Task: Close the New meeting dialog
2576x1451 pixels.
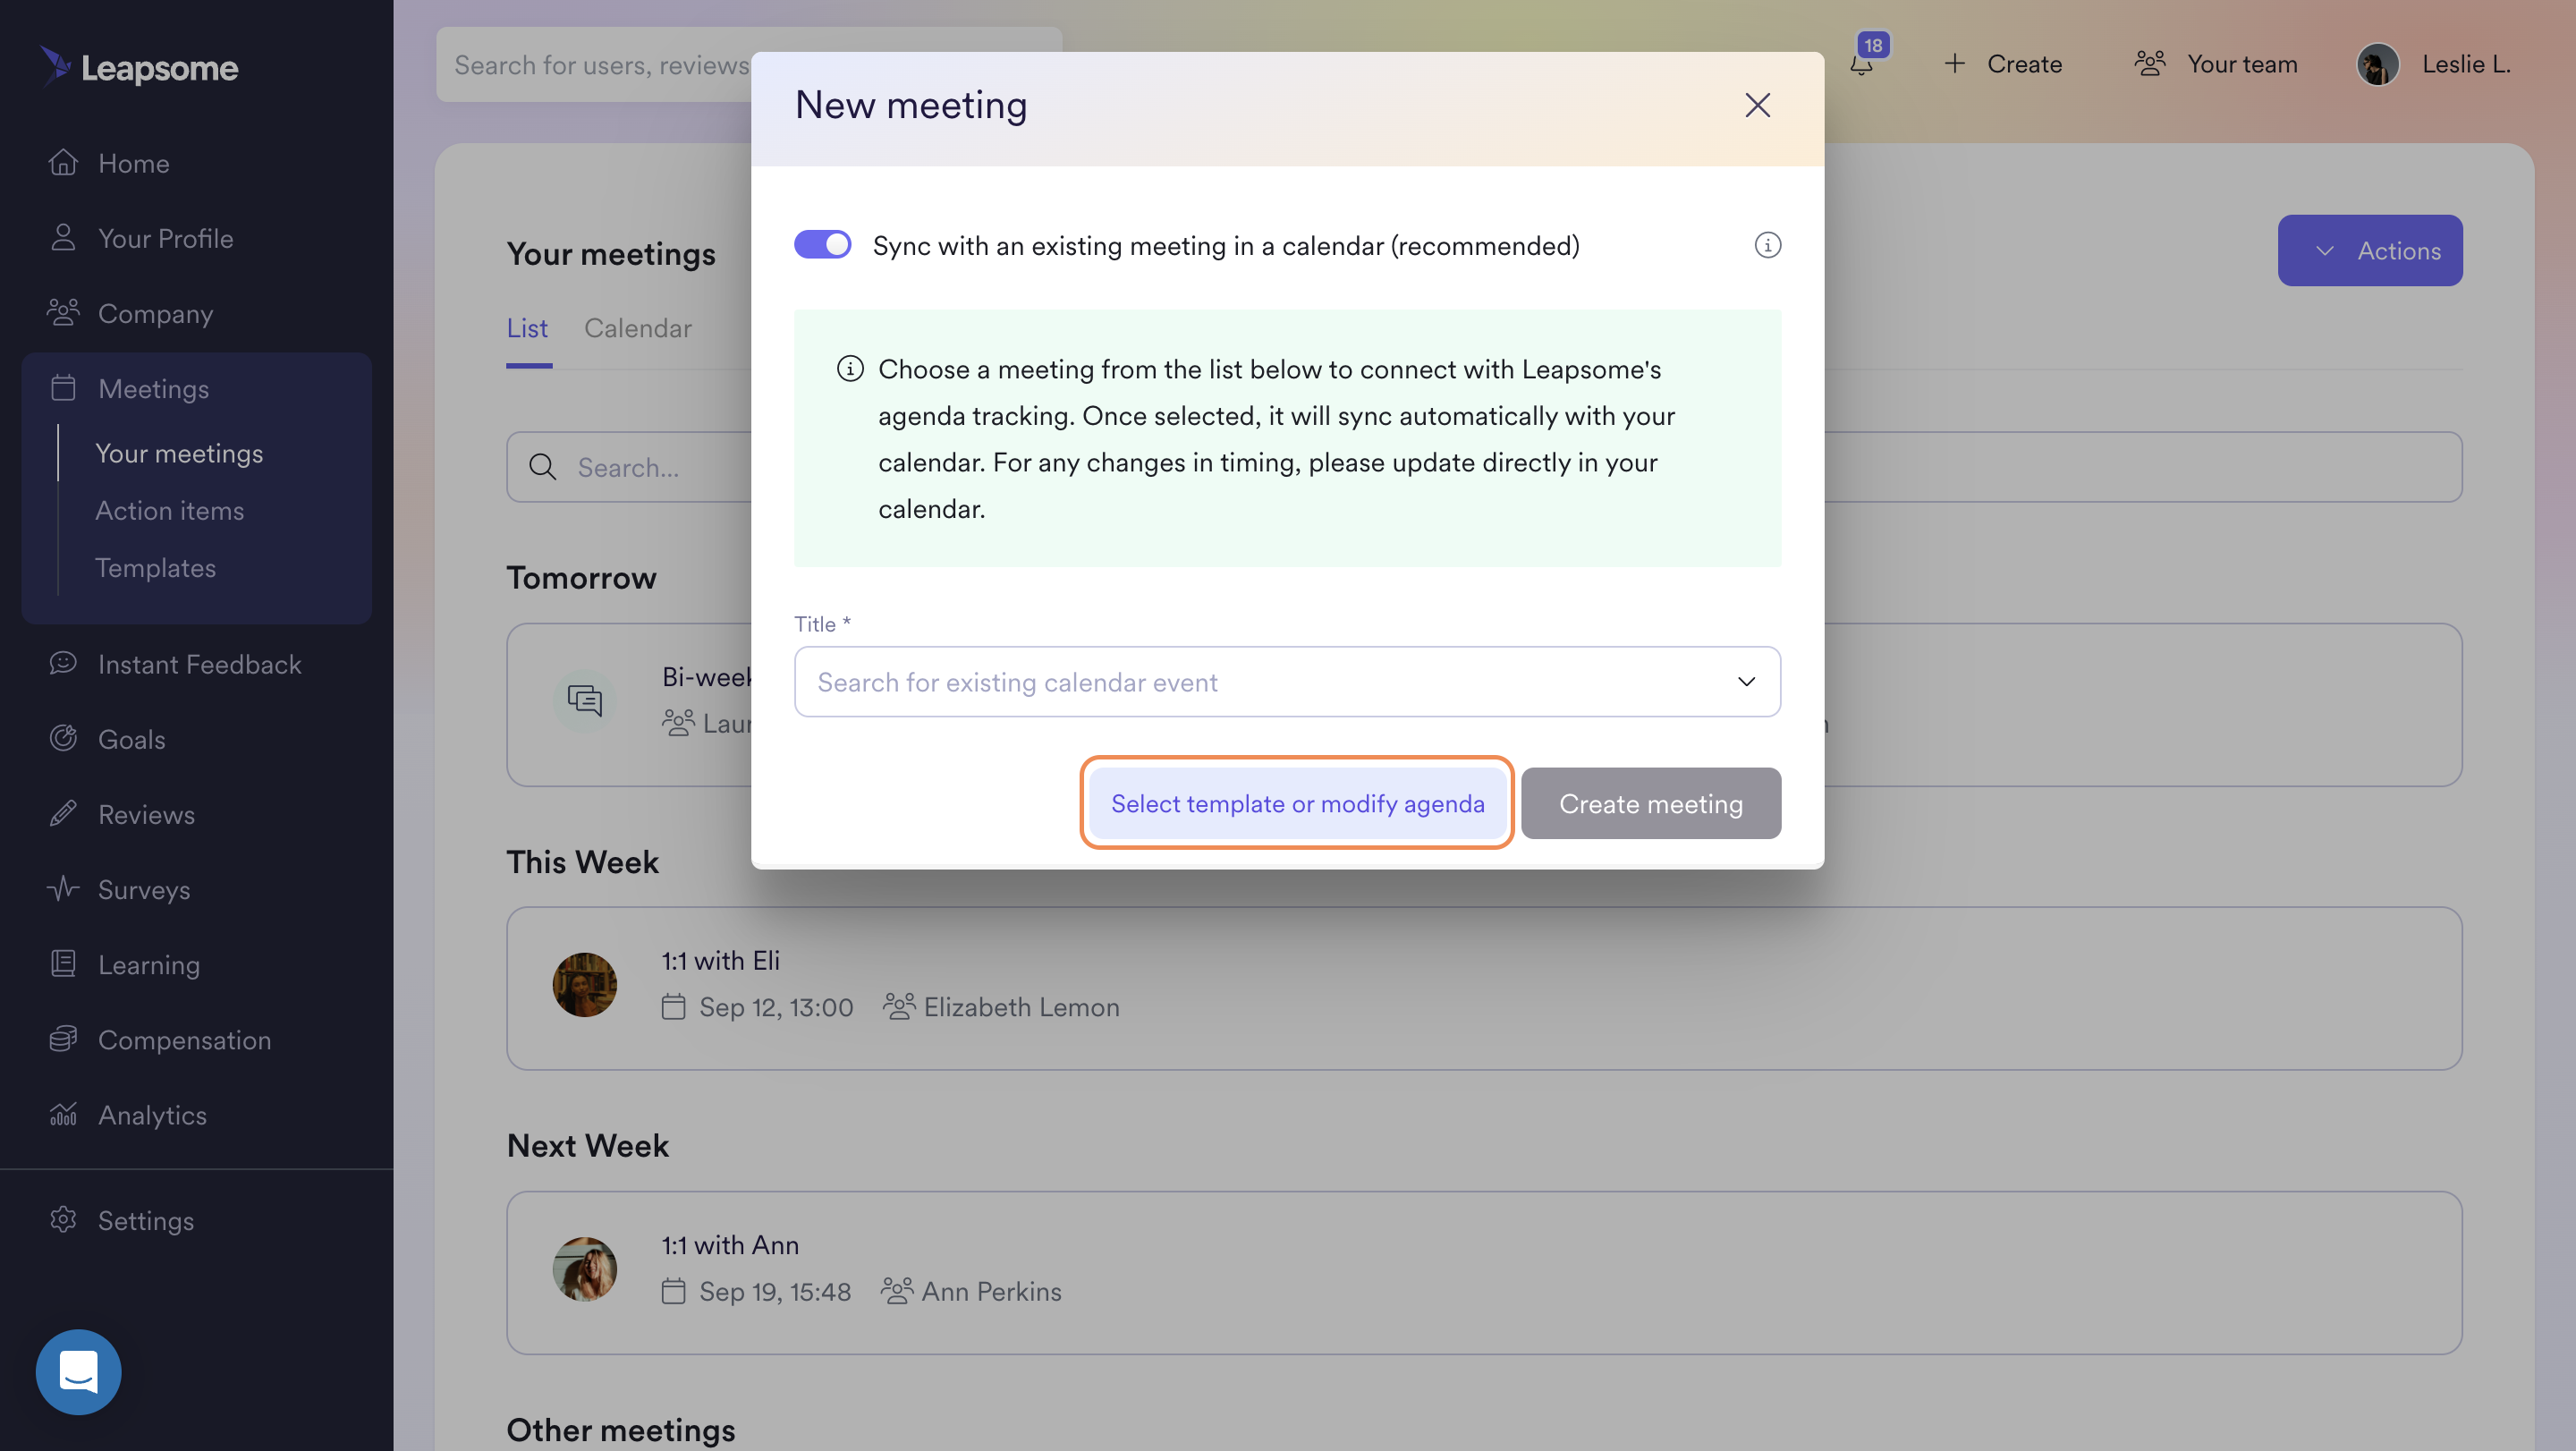Action: click(1757, 105)
